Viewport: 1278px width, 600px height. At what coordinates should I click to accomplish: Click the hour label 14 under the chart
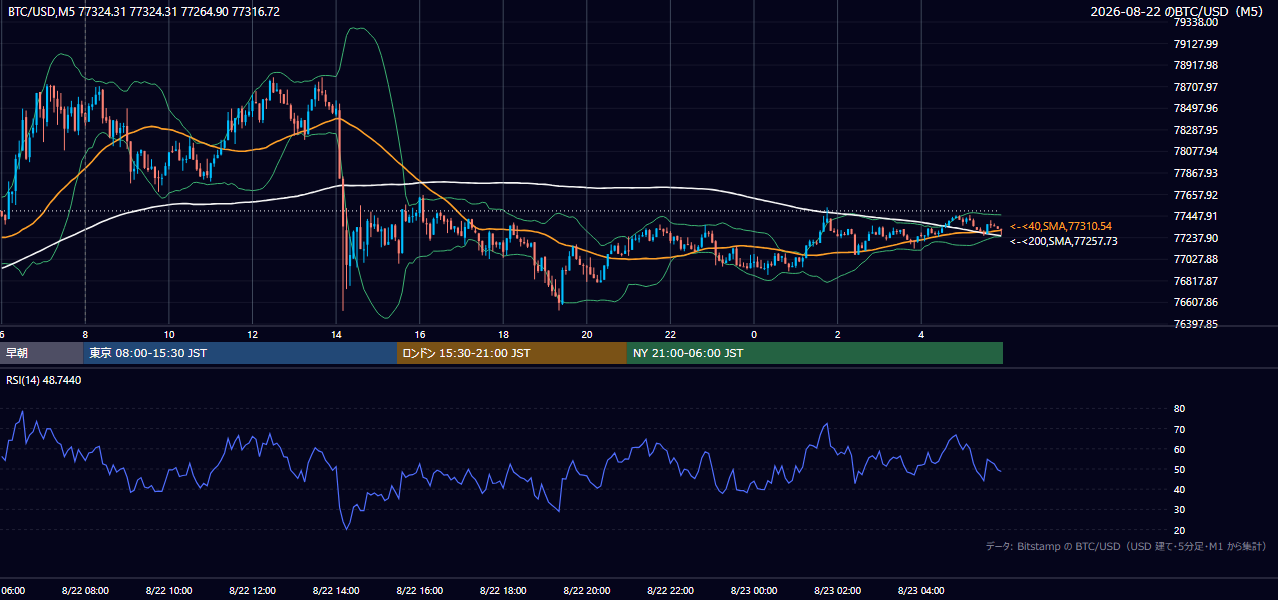point(336,334)
